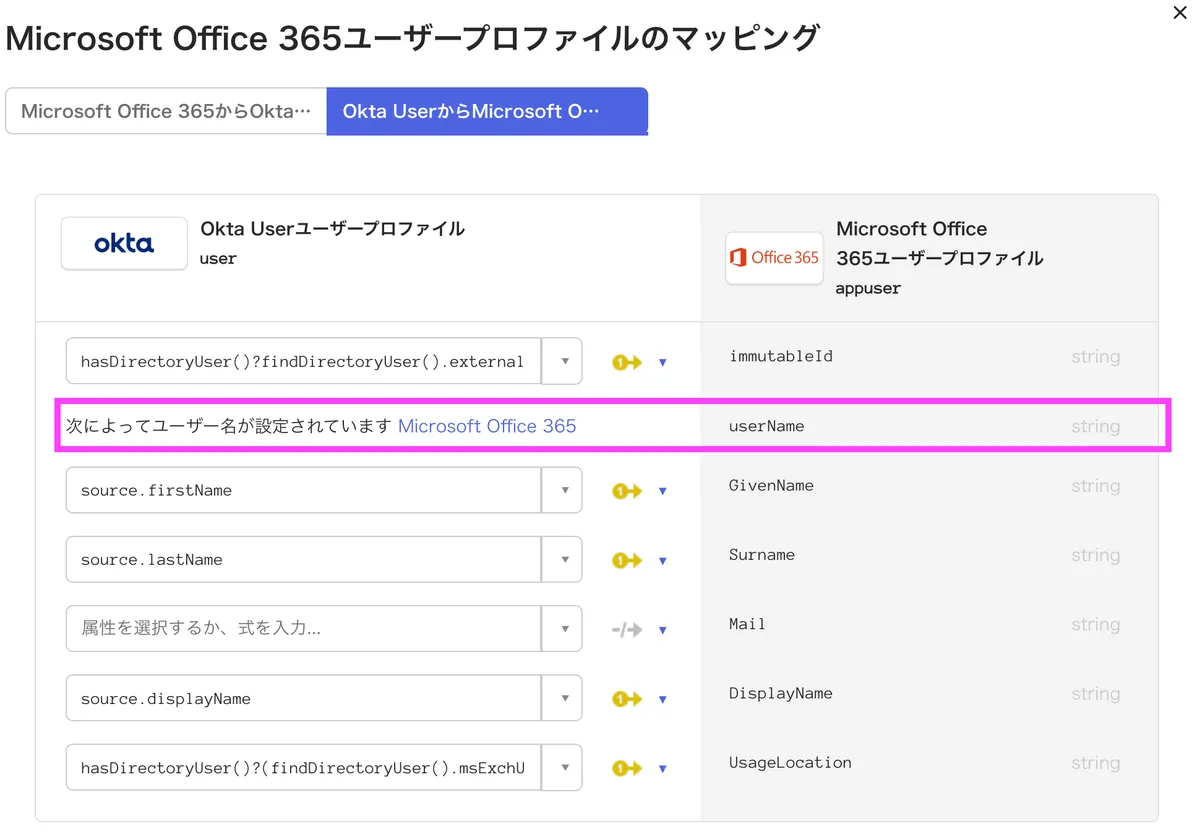Switch to Microsoft Office 365からOkta tab
The width and height of the screenshot is (1200, 834).
click(x=166, y=111)
